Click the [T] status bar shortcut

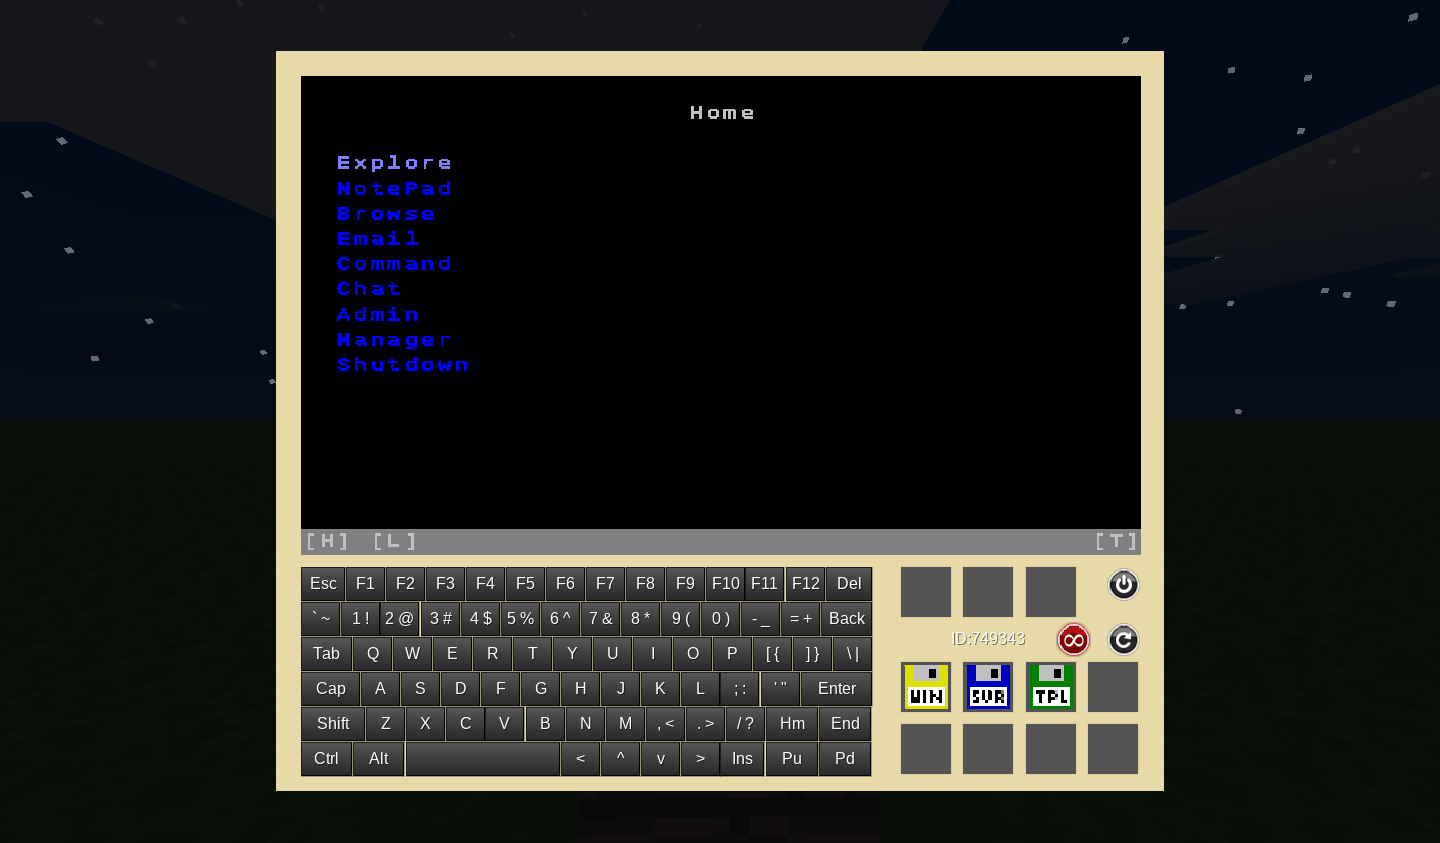pyautogui.click(x=1116, y=541)
